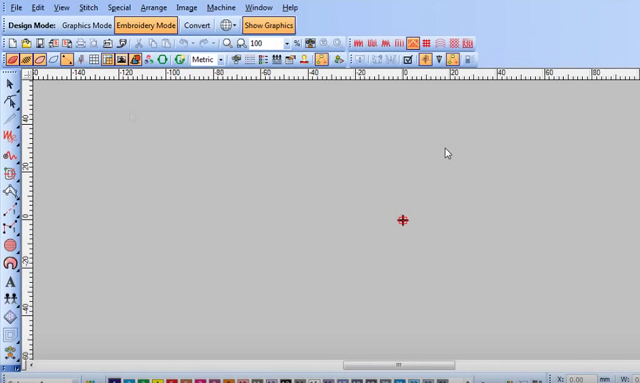
Task: Choose the Ring shape tool
Action: (x=10, y=263)
